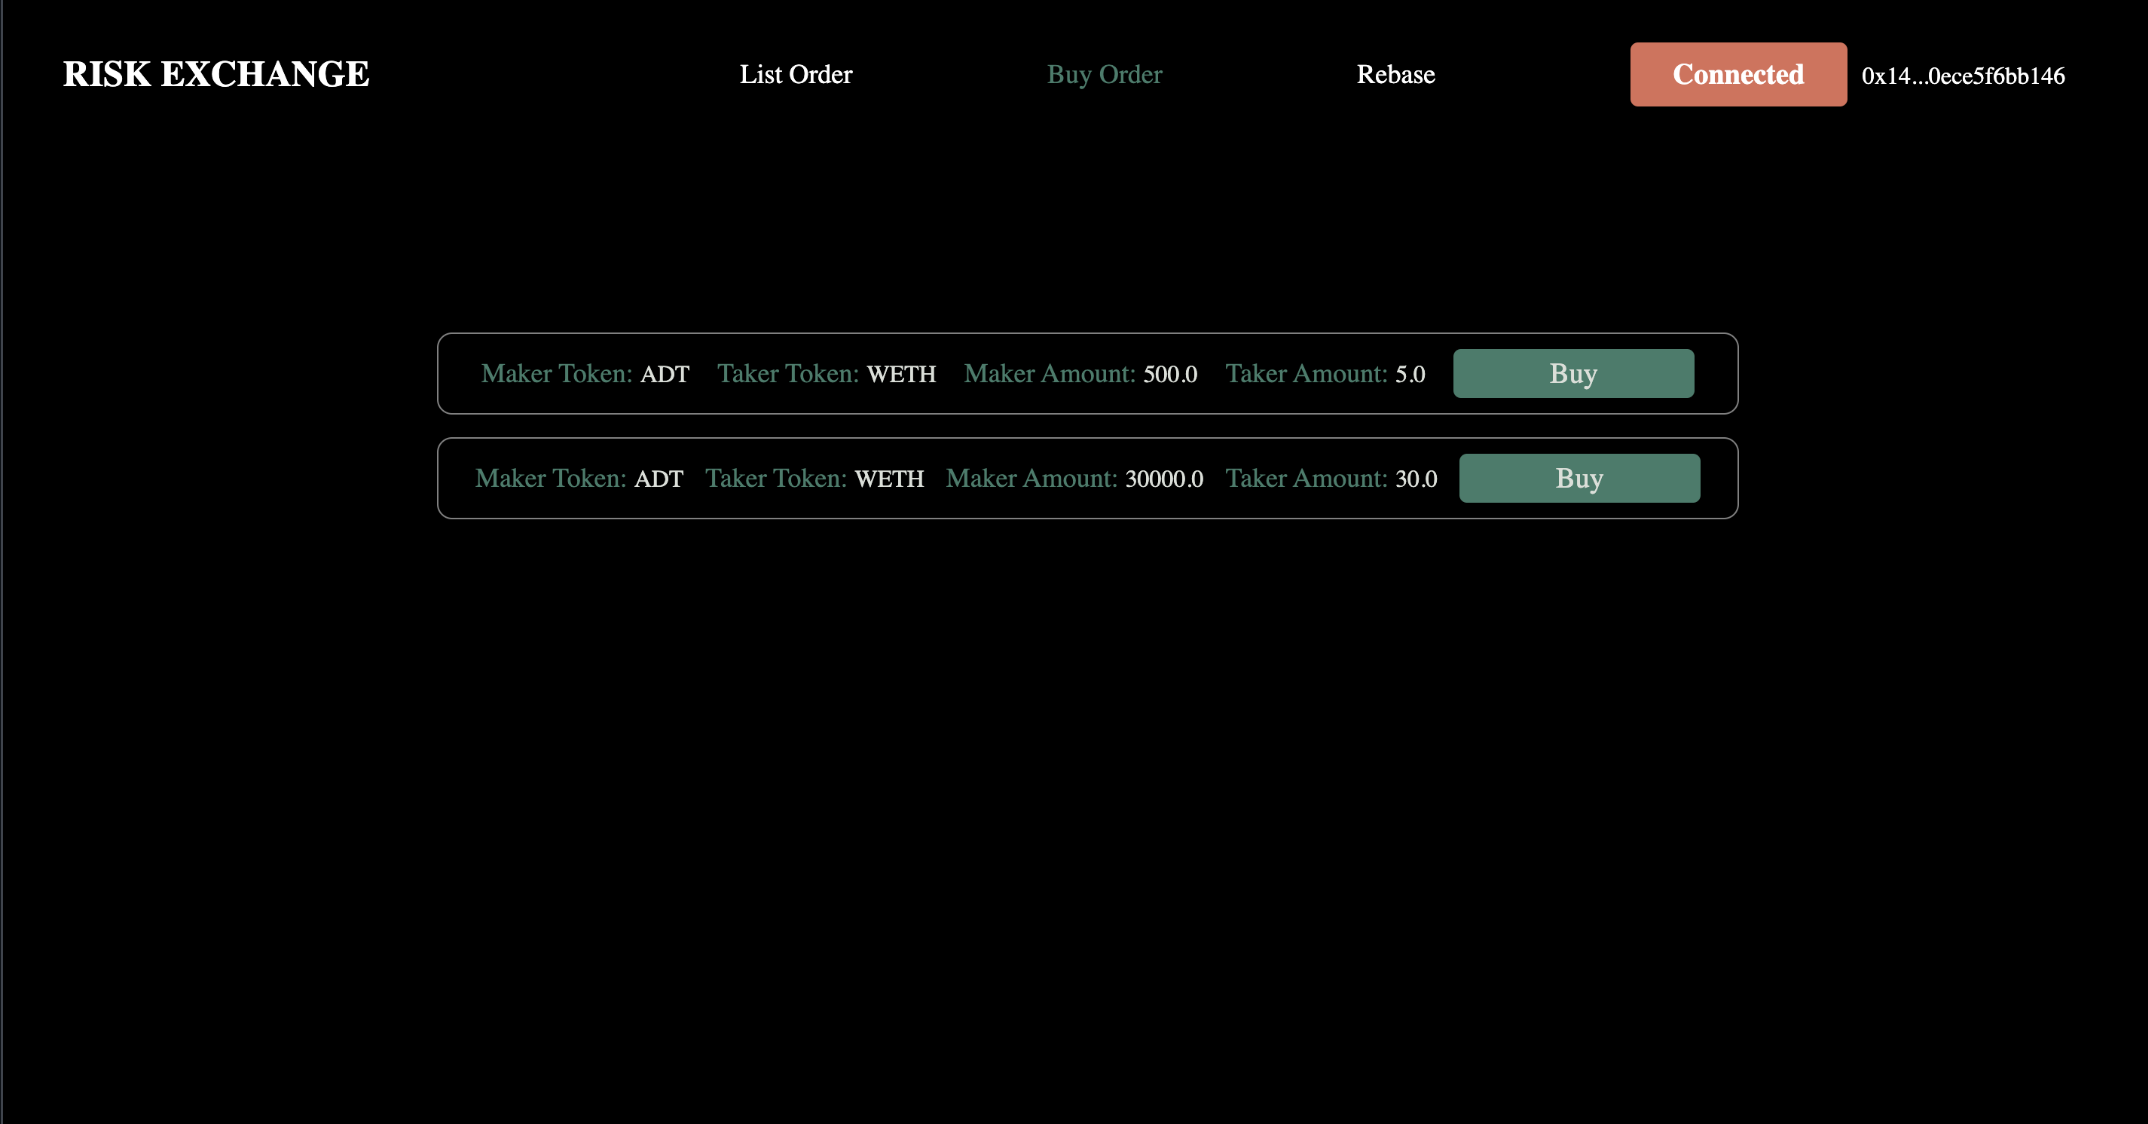
Task: Select ADT token text in second order
Action: pyautogui.click(x=659, y=479)
